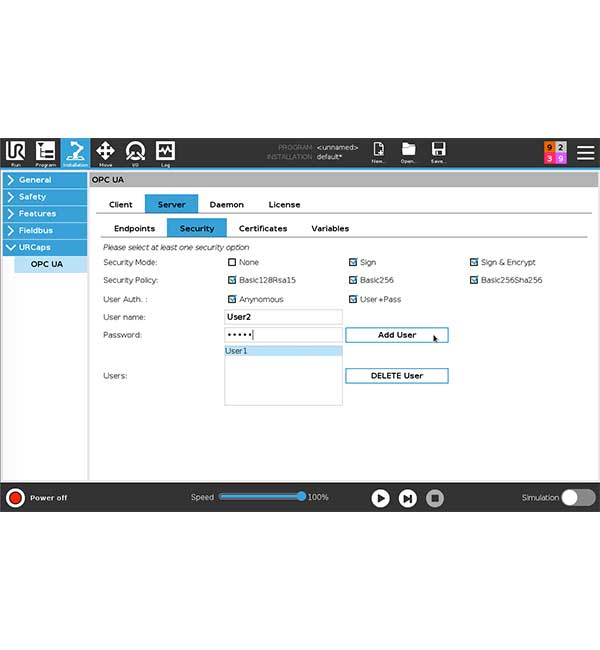Viewport: 600px width, 650px height.
Task: Click the <unnamed> program name
Action: click(x=337, y=148)
